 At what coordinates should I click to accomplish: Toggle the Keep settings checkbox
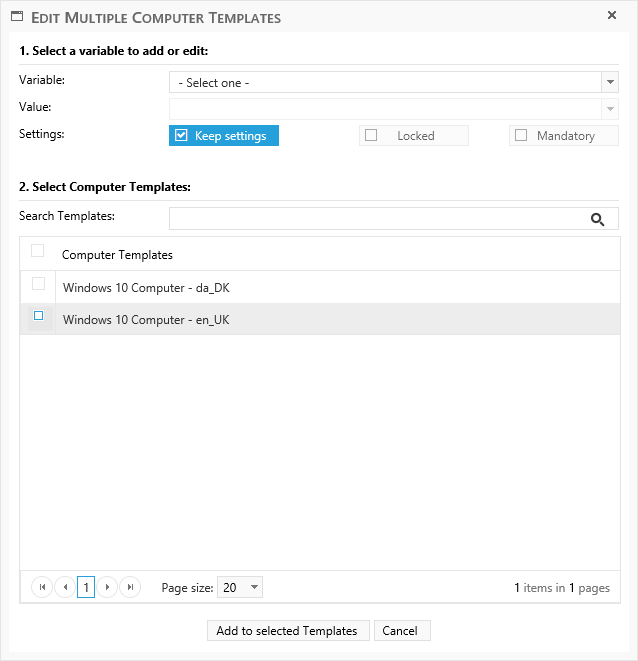[x=181, y=136]
